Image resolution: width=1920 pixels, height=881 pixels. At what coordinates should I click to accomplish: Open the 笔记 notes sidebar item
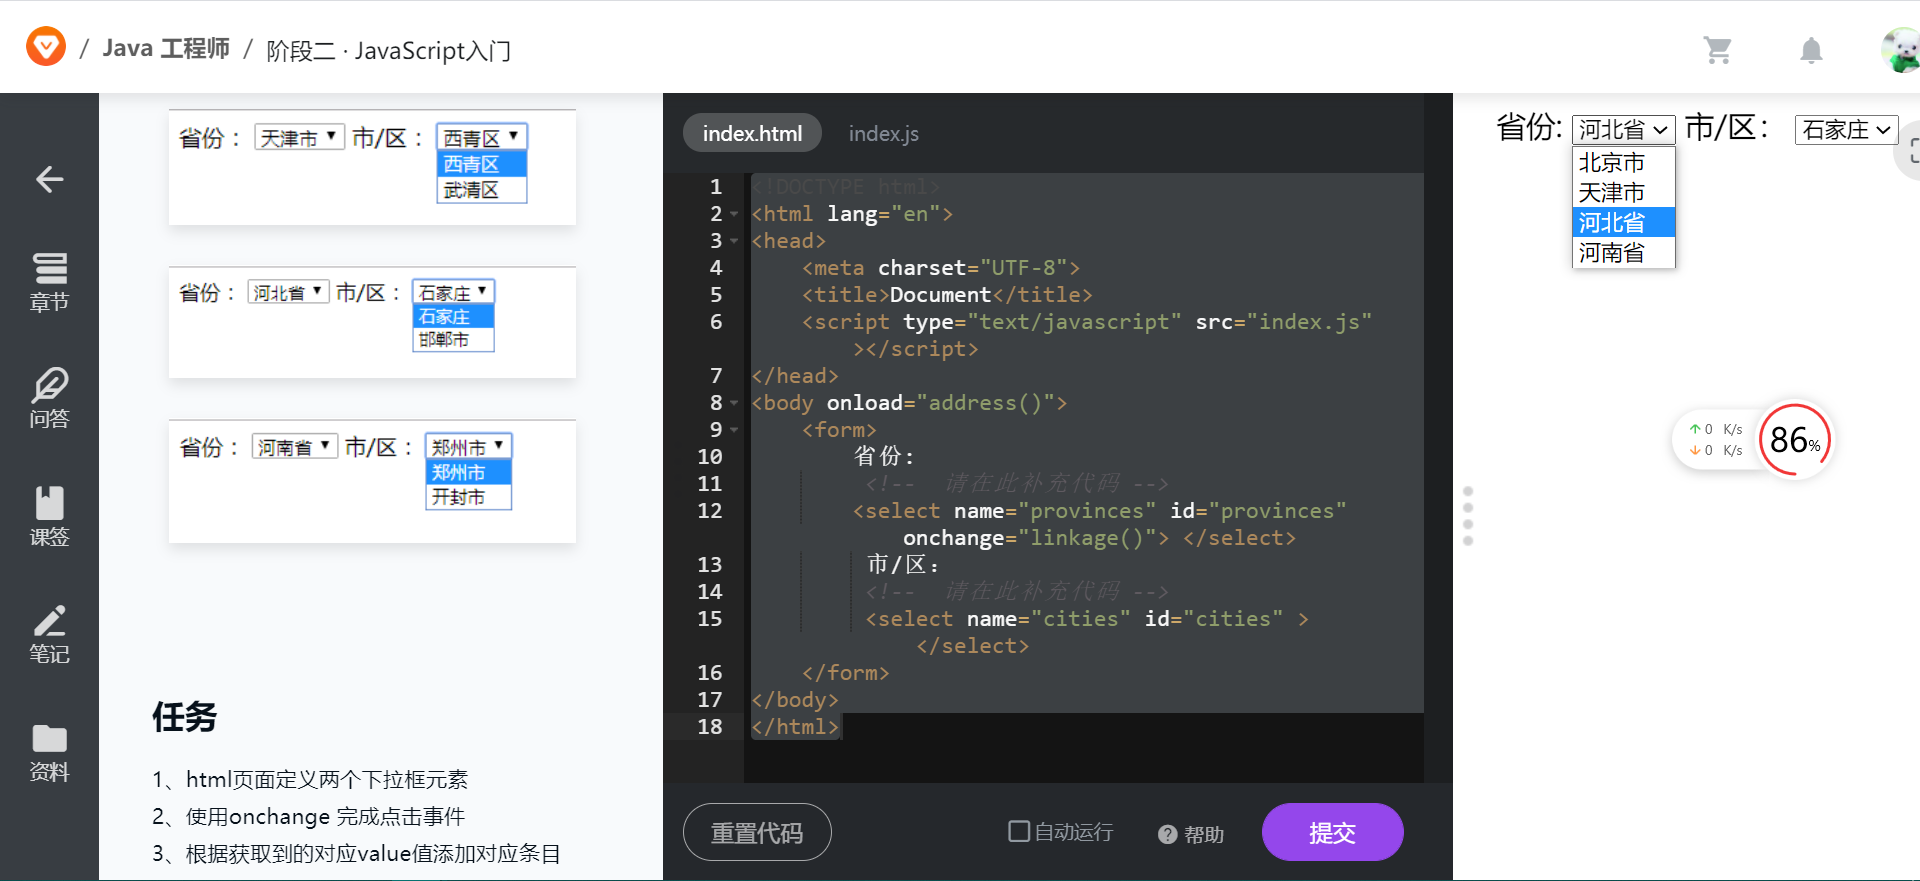pos(49,635)
